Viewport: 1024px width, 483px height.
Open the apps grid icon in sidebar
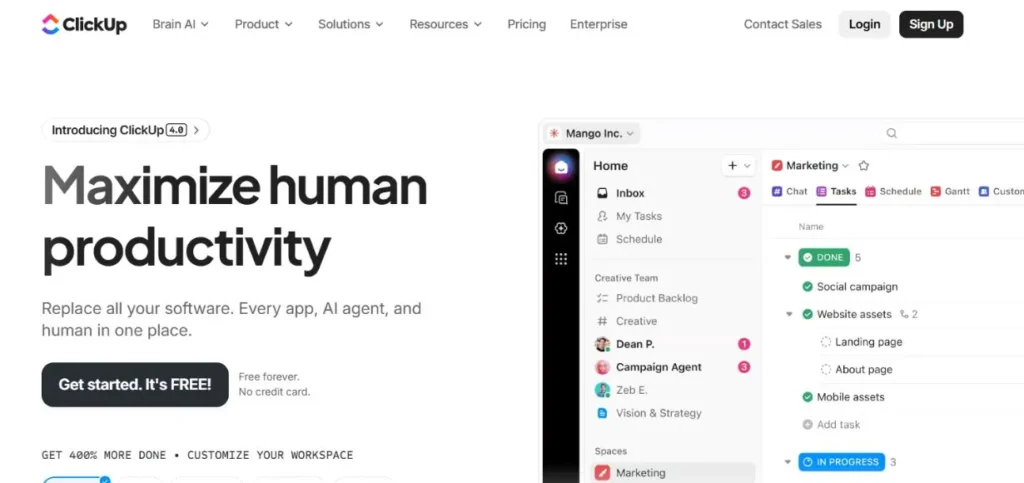pyautogui.click(x=561, y=259)
